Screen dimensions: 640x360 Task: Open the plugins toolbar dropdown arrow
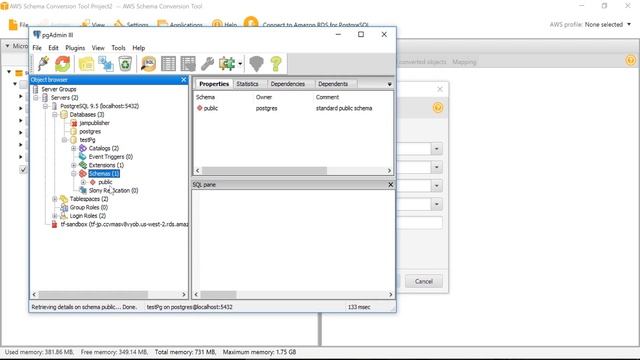pyautogui.click(x=240, y=64)
